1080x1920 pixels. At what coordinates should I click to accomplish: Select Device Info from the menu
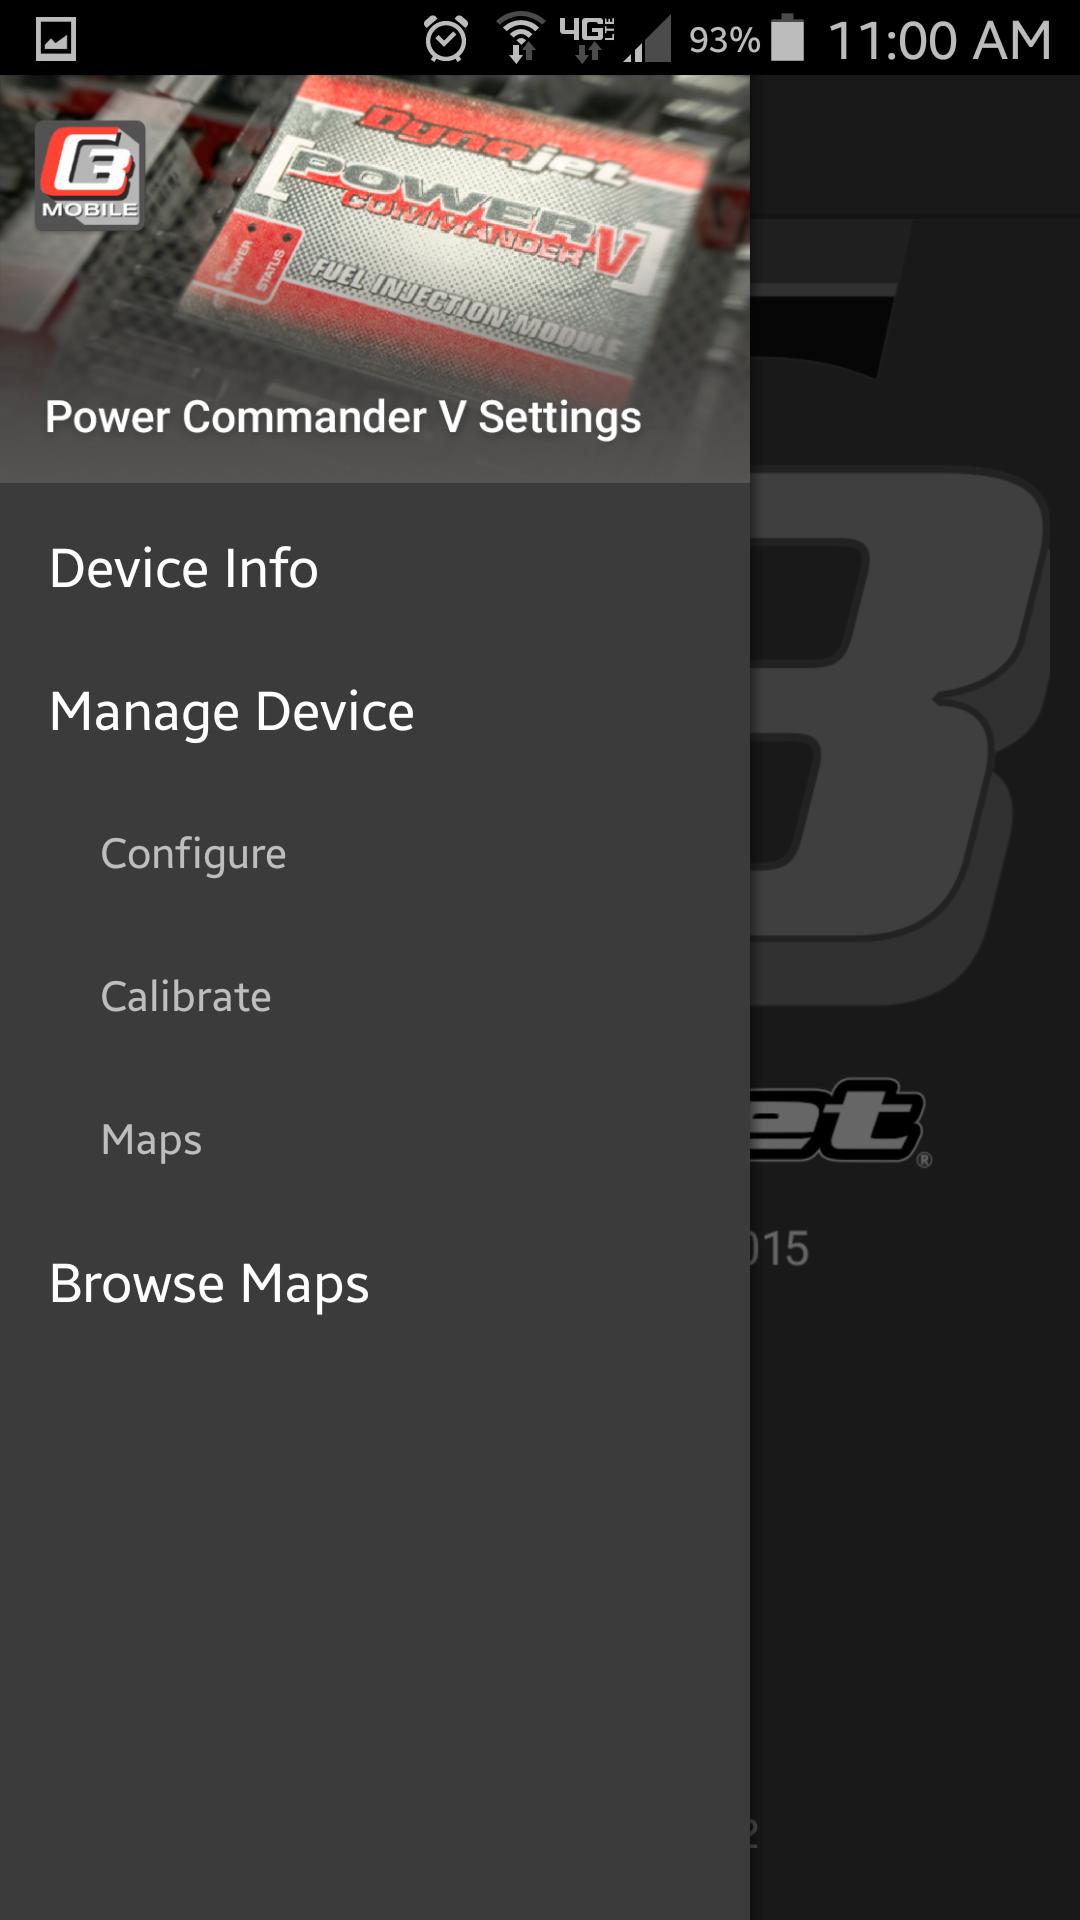click(x=183, y=568)
